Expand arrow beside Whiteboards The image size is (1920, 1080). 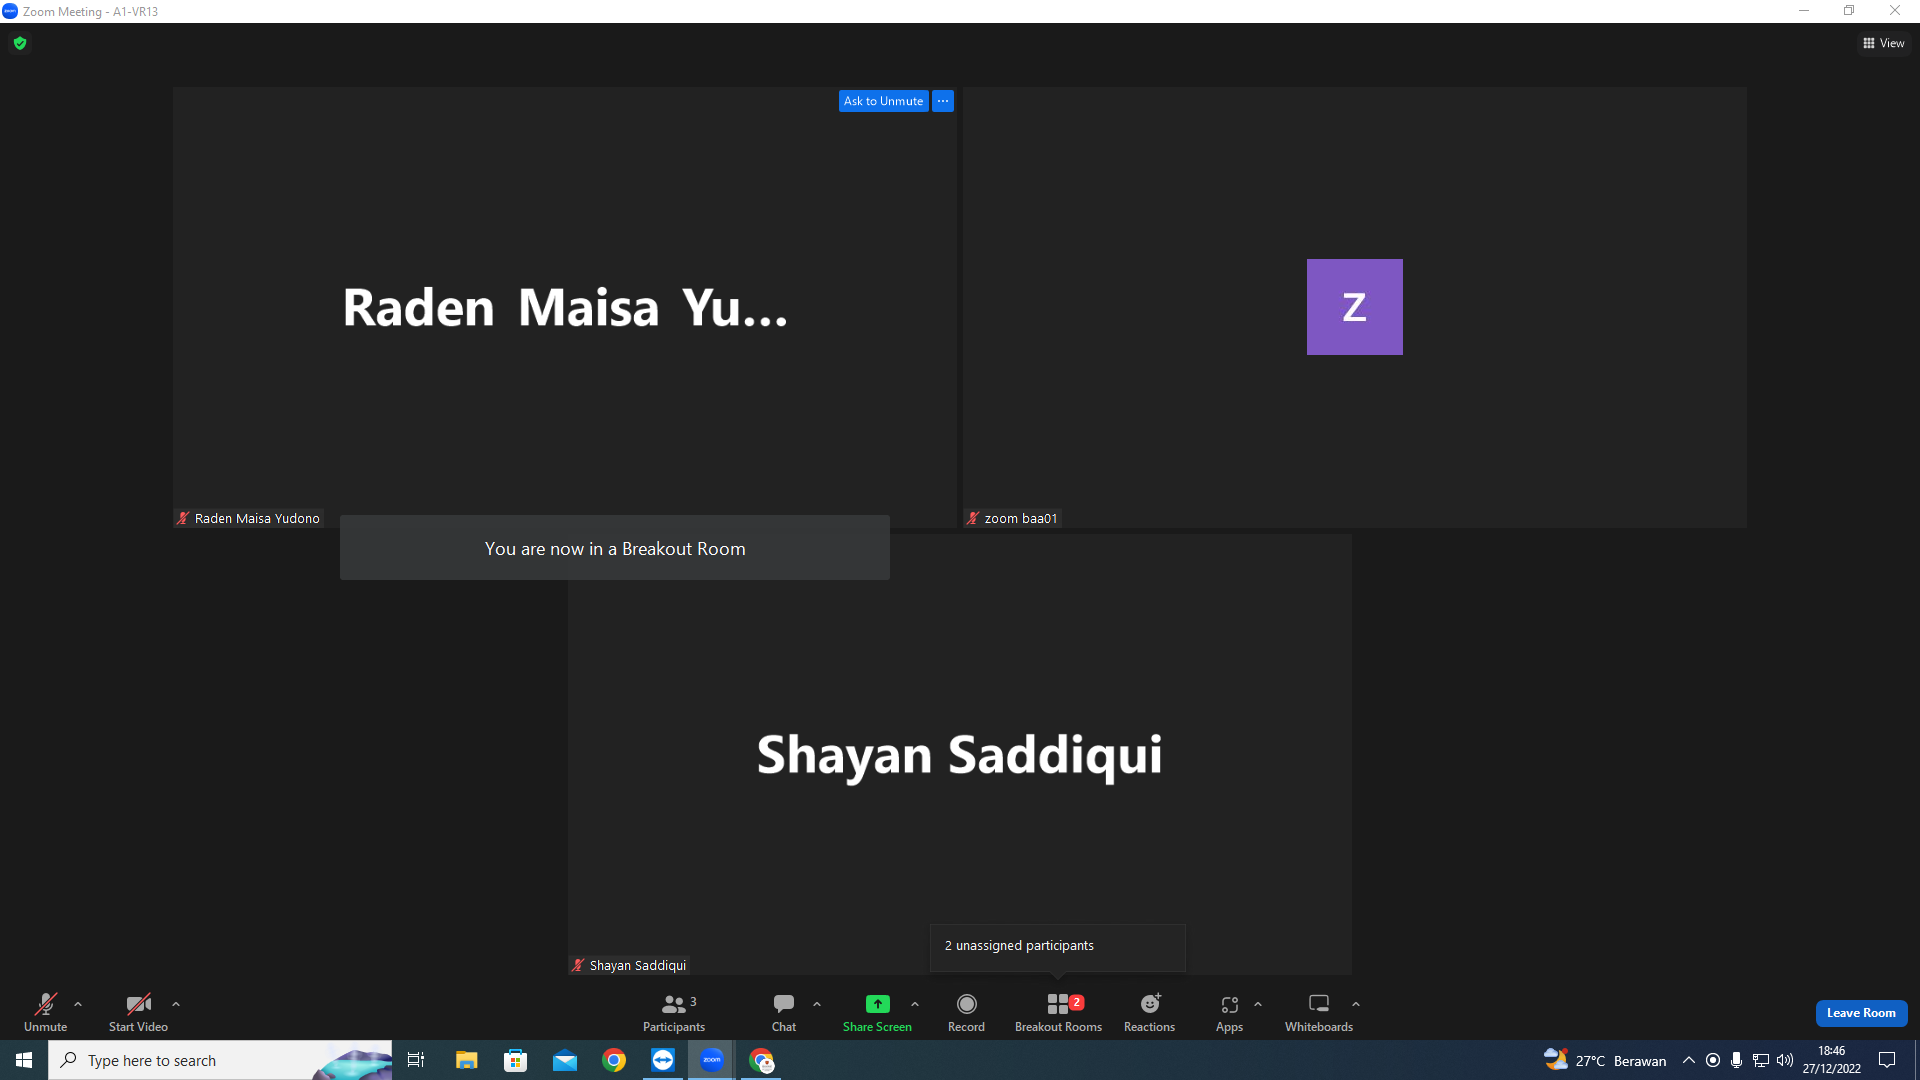tap(1356, 1004)
